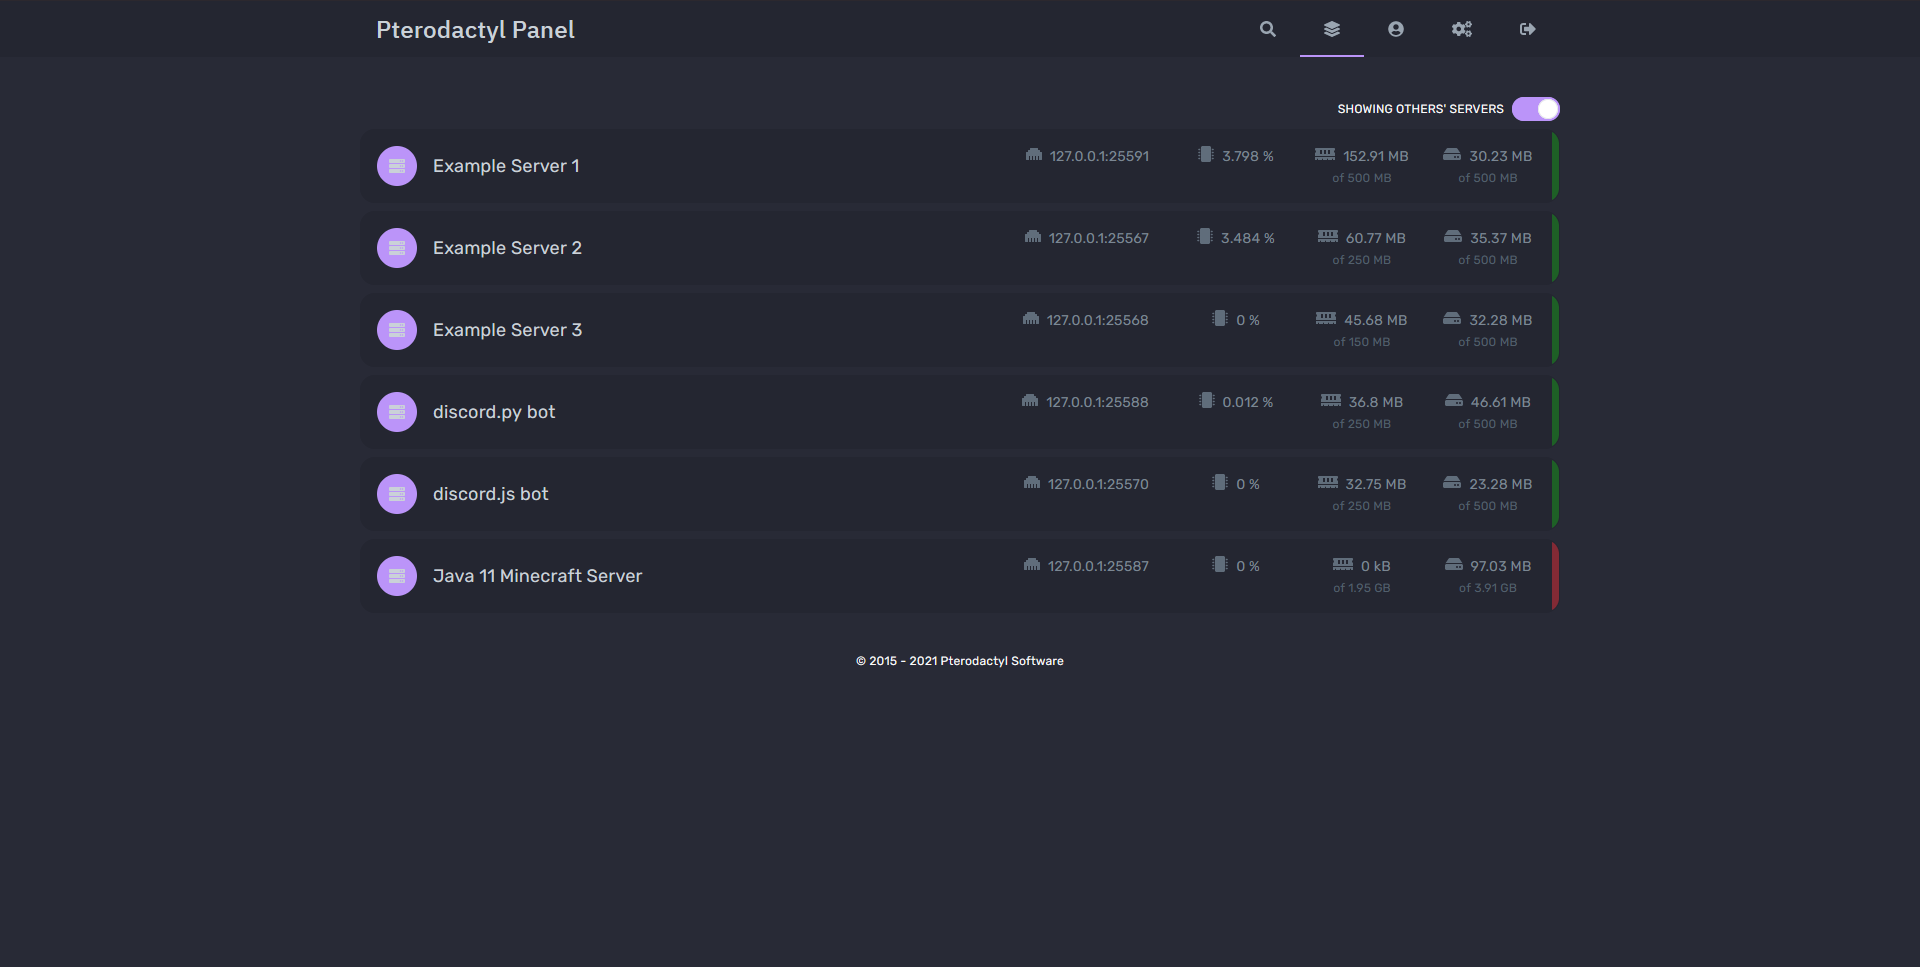This screenshot has width=1920, height=967.
Task: Click the Java 11 Minecraft Server icon
Action: click(397, 576)
